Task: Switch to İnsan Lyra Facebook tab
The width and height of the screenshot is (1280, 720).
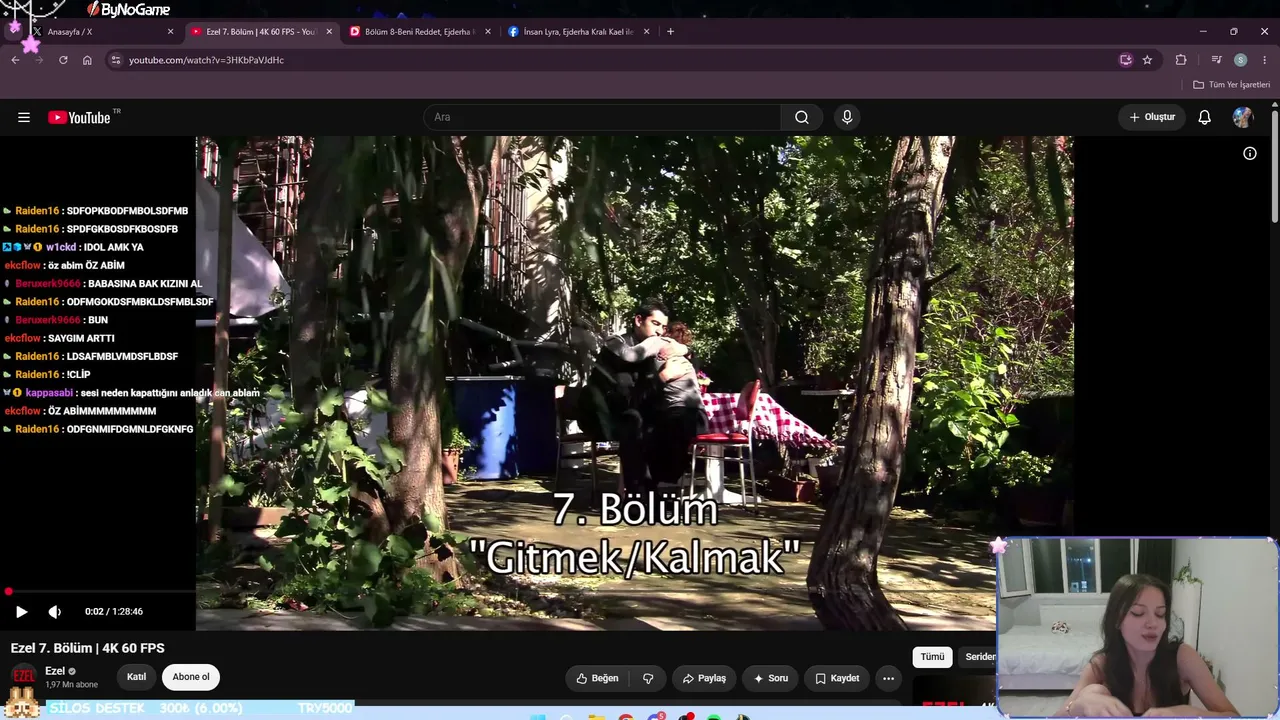Action: [x=577, y=32]
